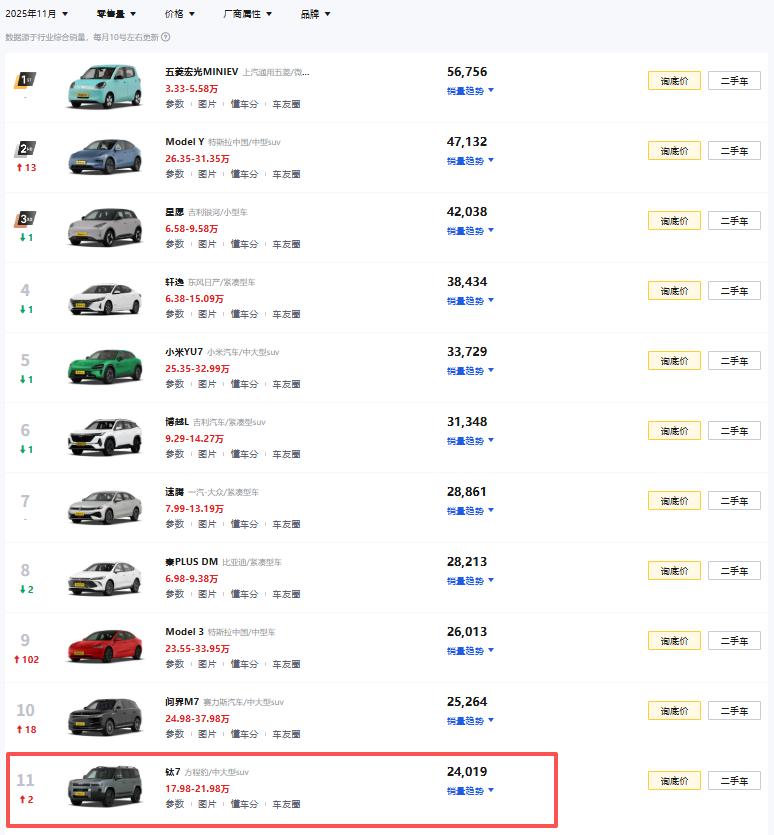Expand the 价格 filter dropdown

tap(180, 14)
